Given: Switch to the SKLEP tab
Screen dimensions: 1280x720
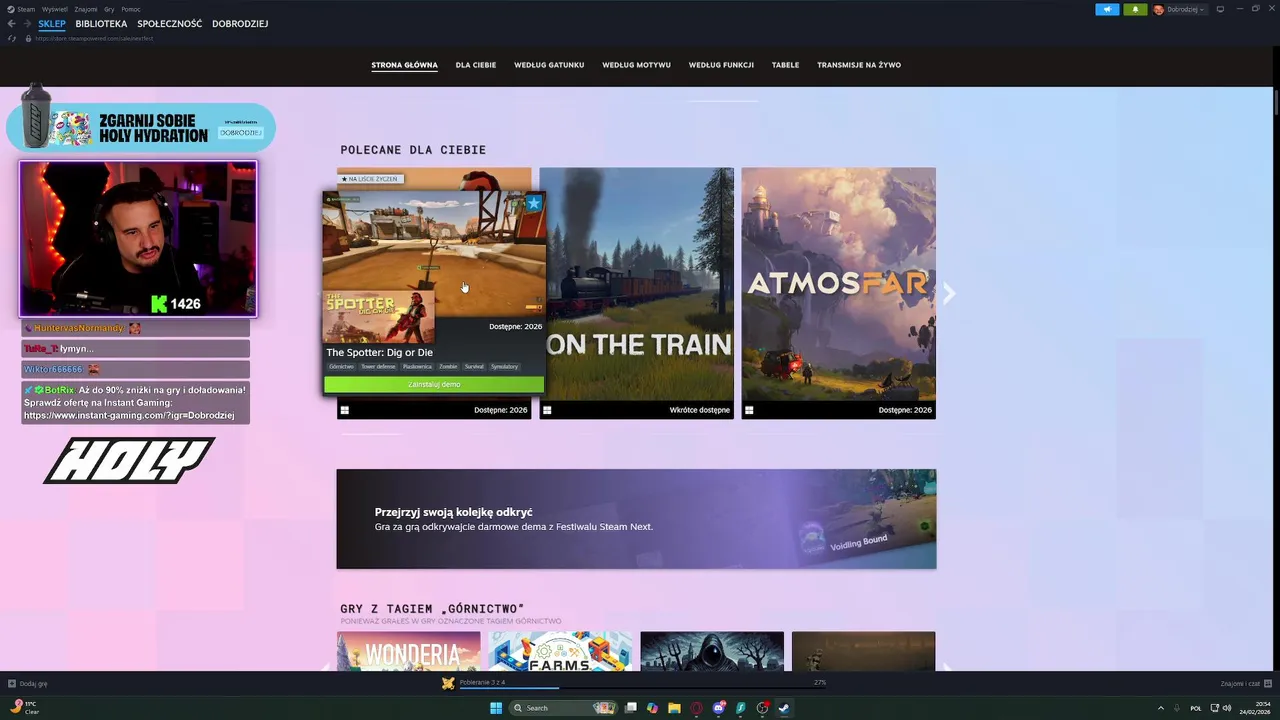Looking at the screenshot, I should [52, 24].
